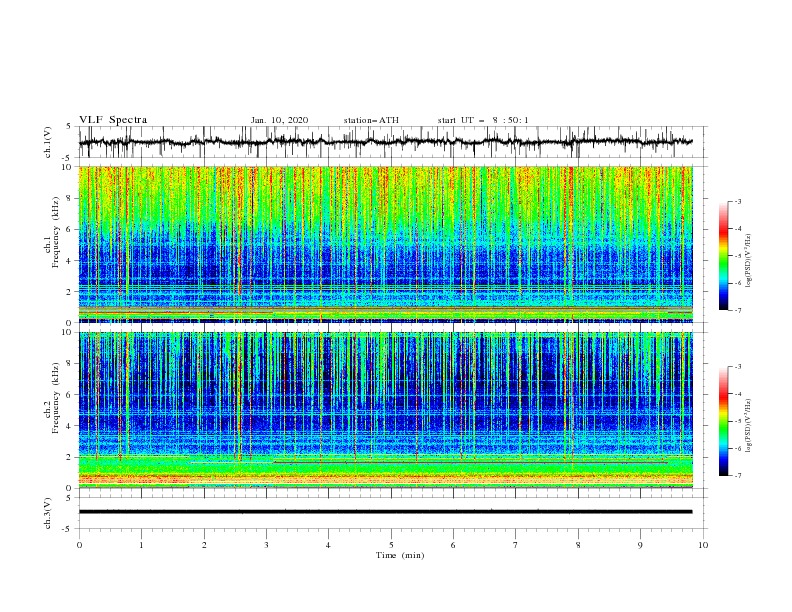Click inside the ch.2 spectrogram panel

tap(385, 410)
